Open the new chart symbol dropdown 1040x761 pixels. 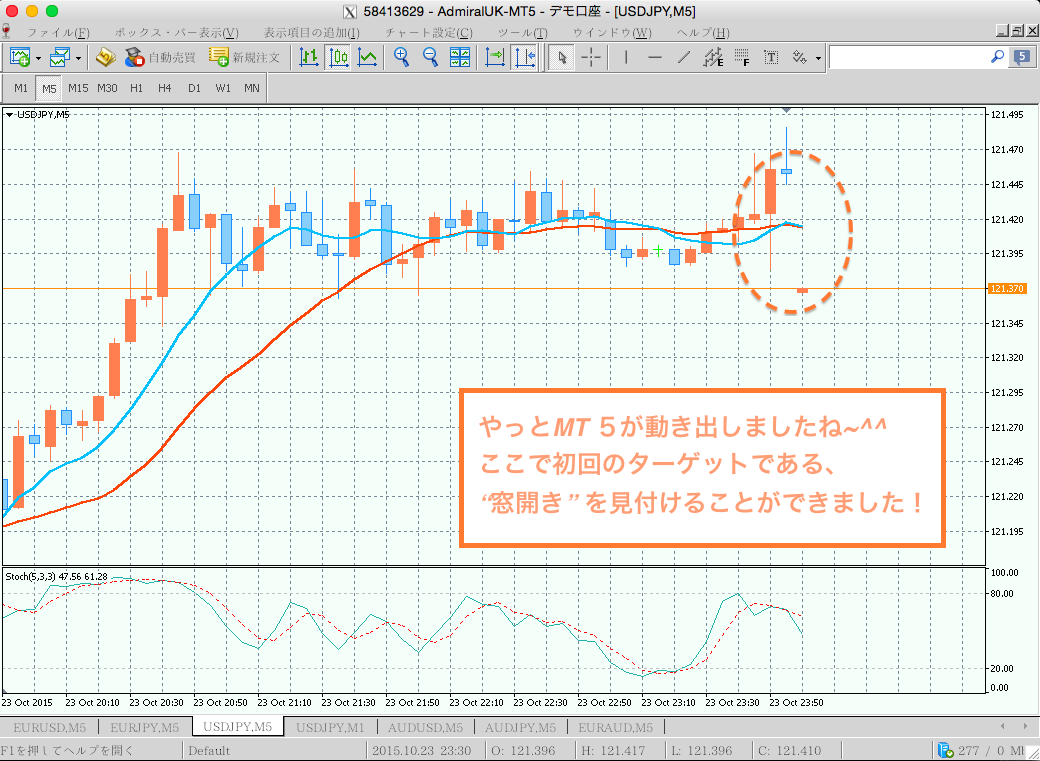37,57
